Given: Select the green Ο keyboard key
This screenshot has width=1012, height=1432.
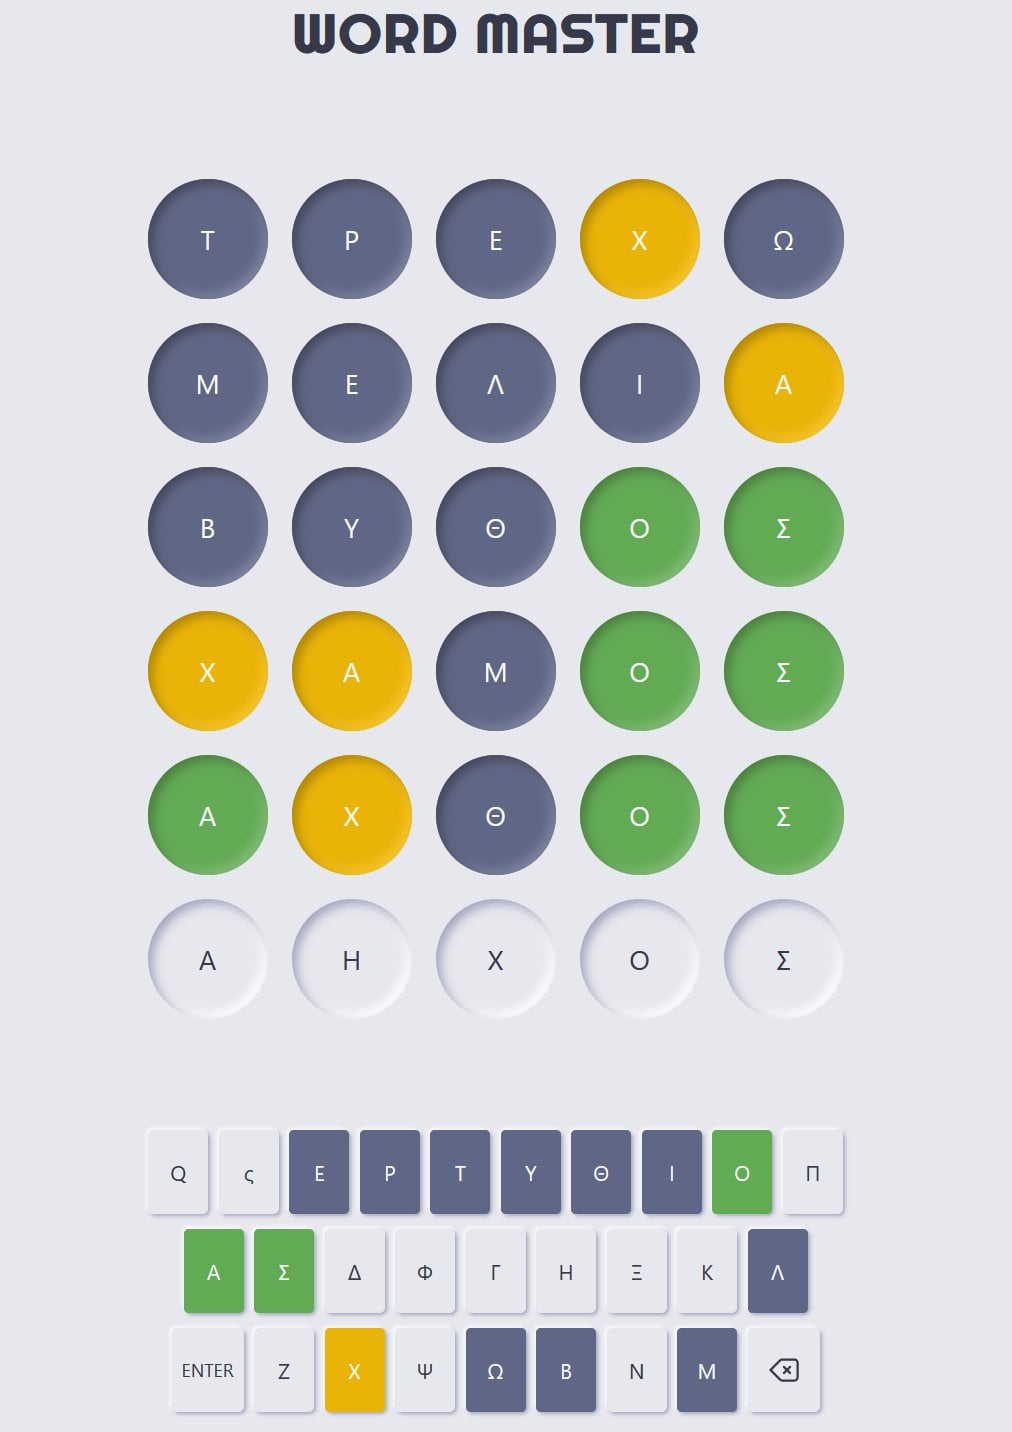Looking at the screenshot, I should pos(742,1172).
